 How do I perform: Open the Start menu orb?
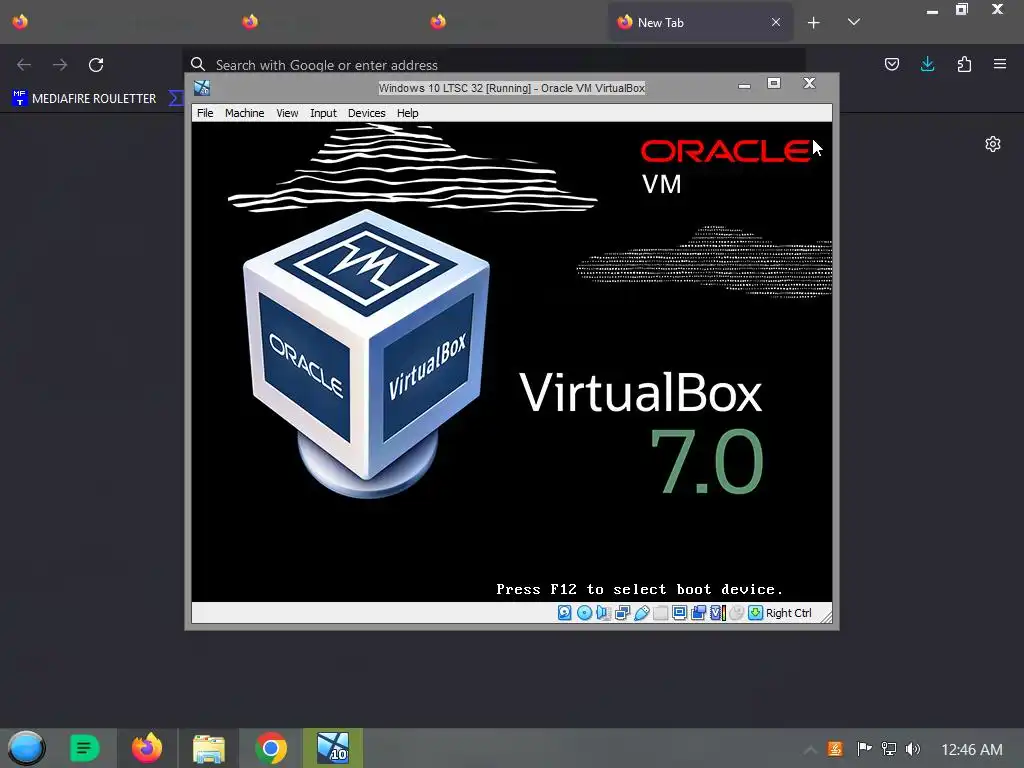click(x=26, y=748)
